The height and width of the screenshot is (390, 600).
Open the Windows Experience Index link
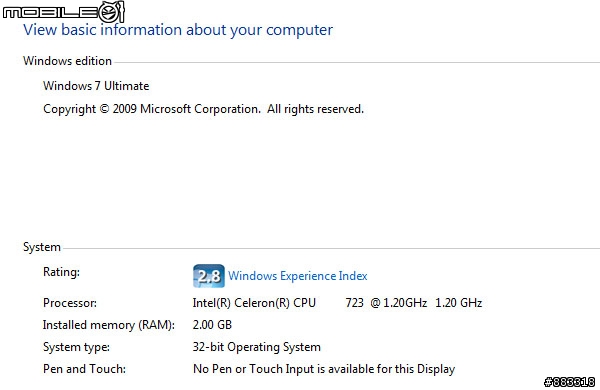point(298,276)
